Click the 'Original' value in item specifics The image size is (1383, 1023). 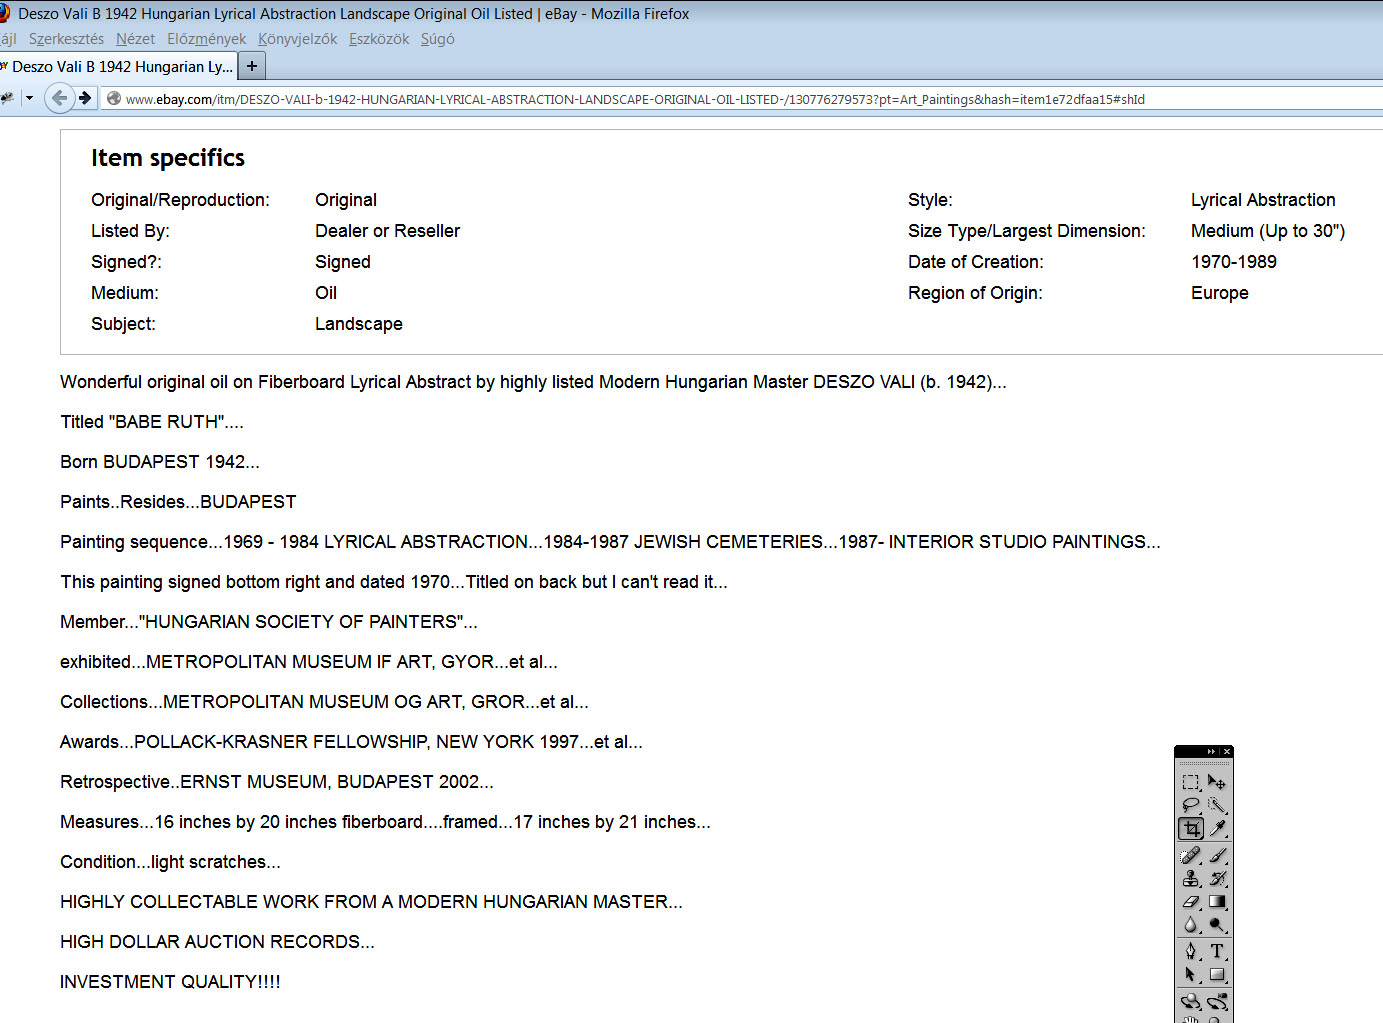click(x=346, y=200)
